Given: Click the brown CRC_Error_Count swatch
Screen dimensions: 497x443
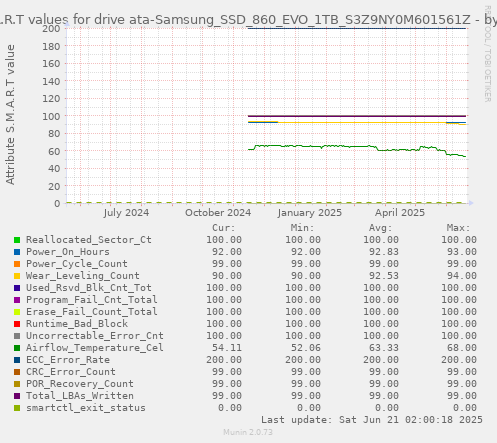Looking at the screenshot, I should tap(17, 372).
